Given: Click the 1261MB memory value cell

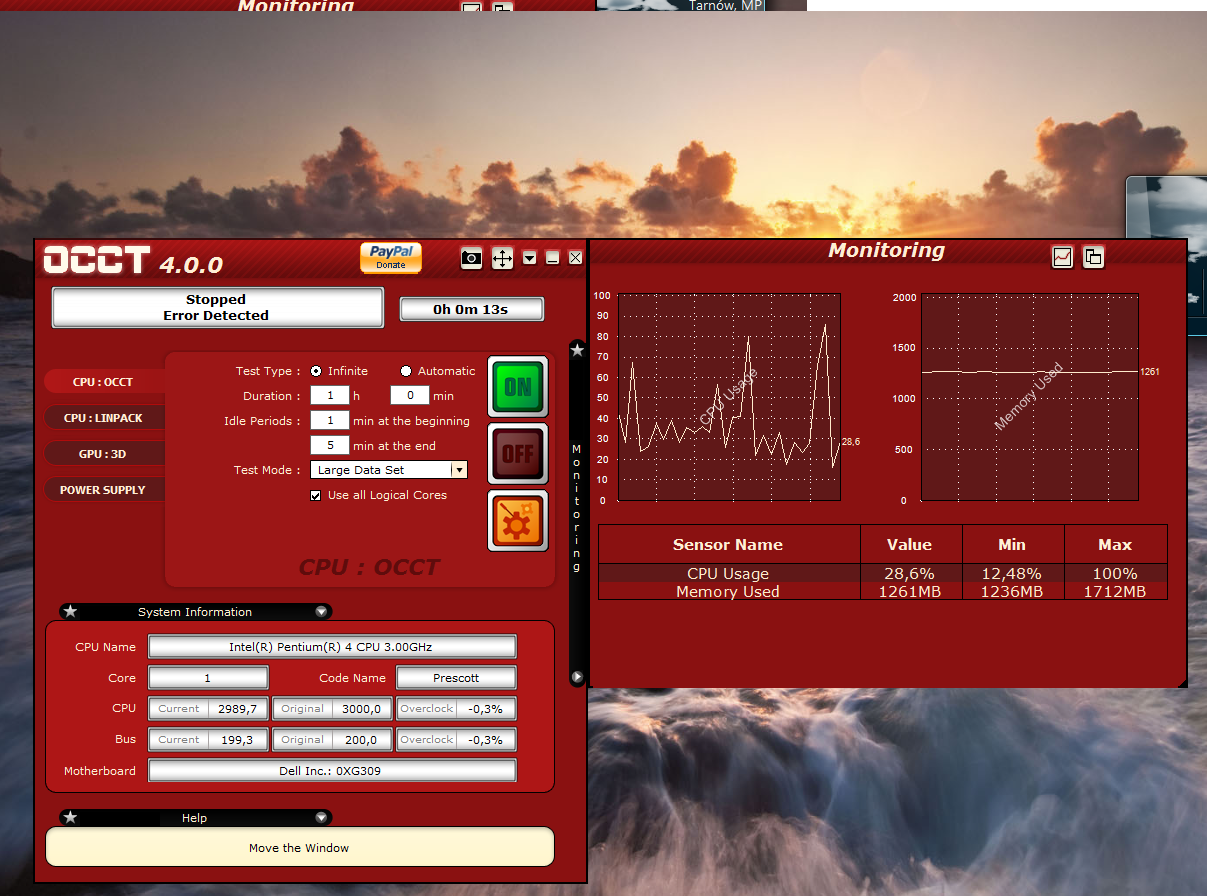Looking at the screenshot, I should point(910,592).
